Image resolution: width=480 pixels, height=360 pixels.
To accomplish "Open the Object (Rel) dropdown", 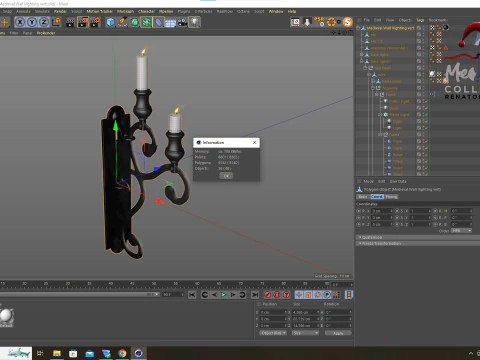I will [x=273, y=333].
